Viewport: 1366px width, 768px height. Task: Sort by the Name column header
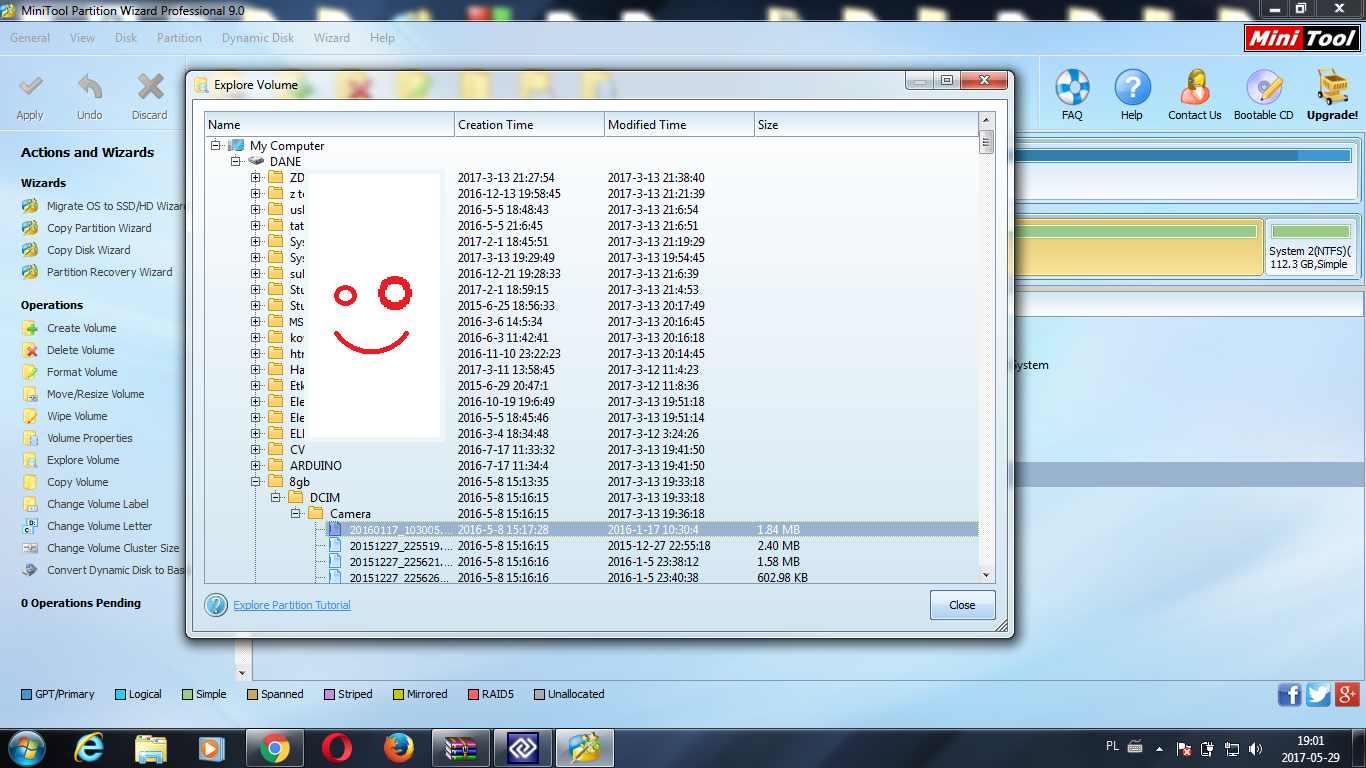330,125
